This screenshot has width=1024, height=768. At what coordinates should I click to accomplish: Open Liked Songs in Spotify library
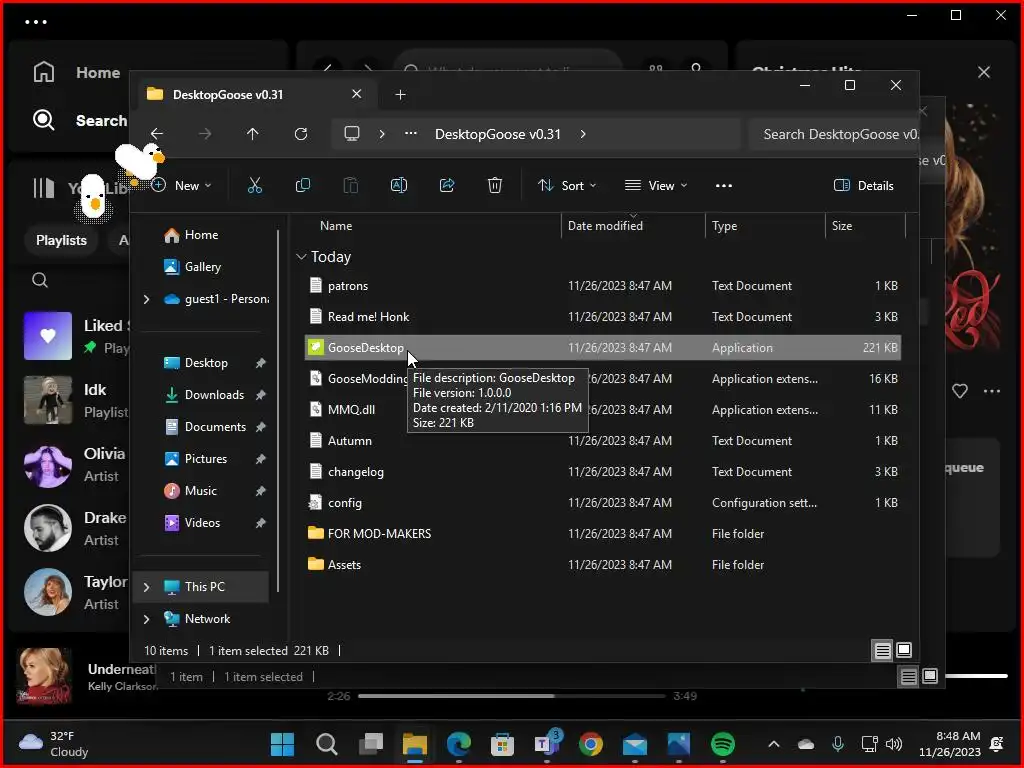(x=75, y=336)
